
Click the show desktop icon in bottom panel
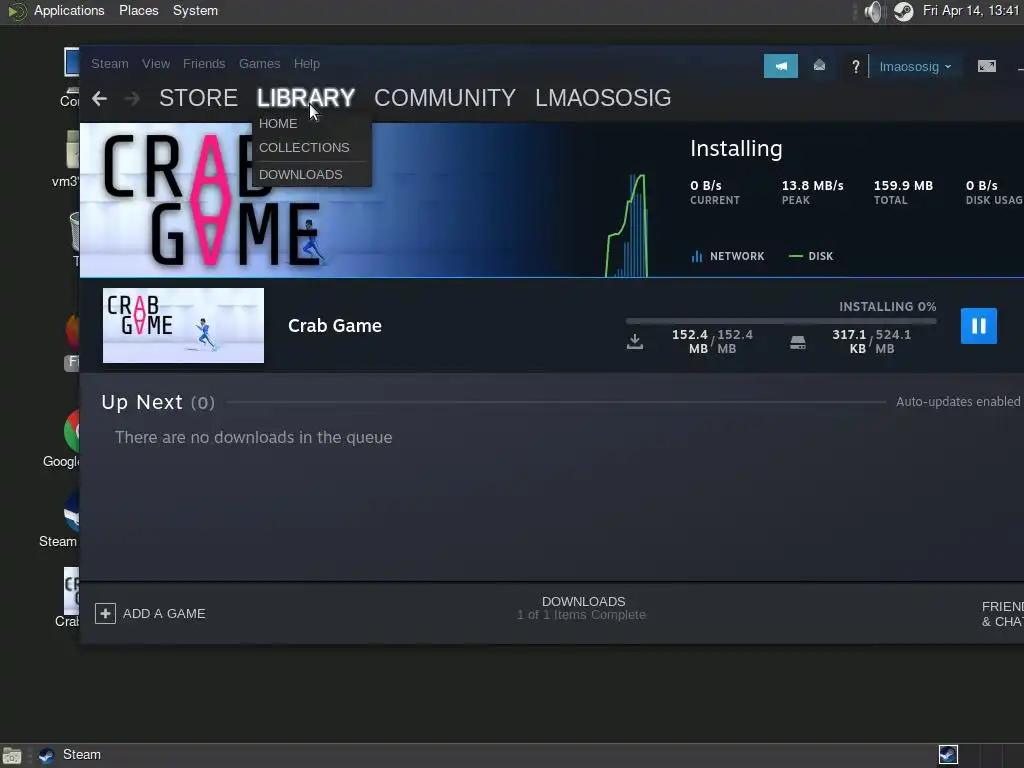[12, 756]
